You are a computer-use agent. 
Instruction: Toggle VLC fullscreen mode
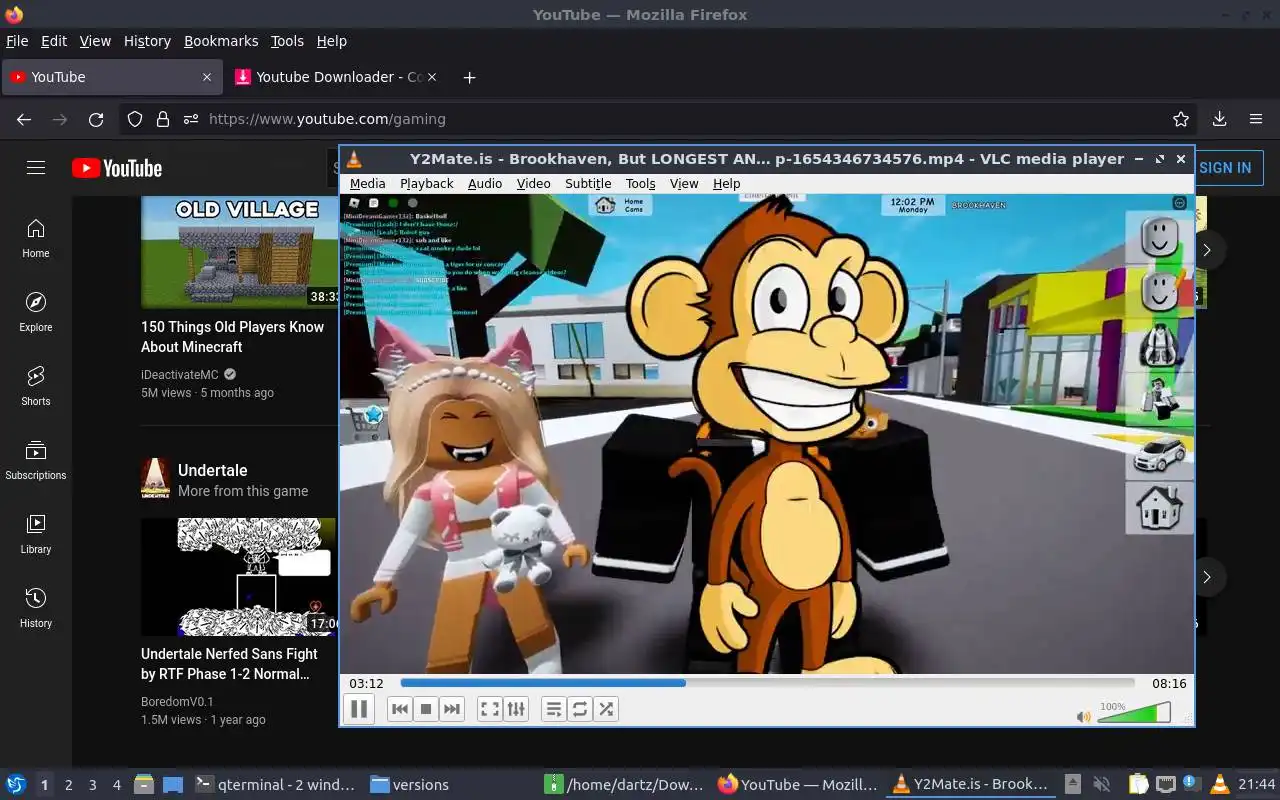pyautogui.click(x=490, y=709)
